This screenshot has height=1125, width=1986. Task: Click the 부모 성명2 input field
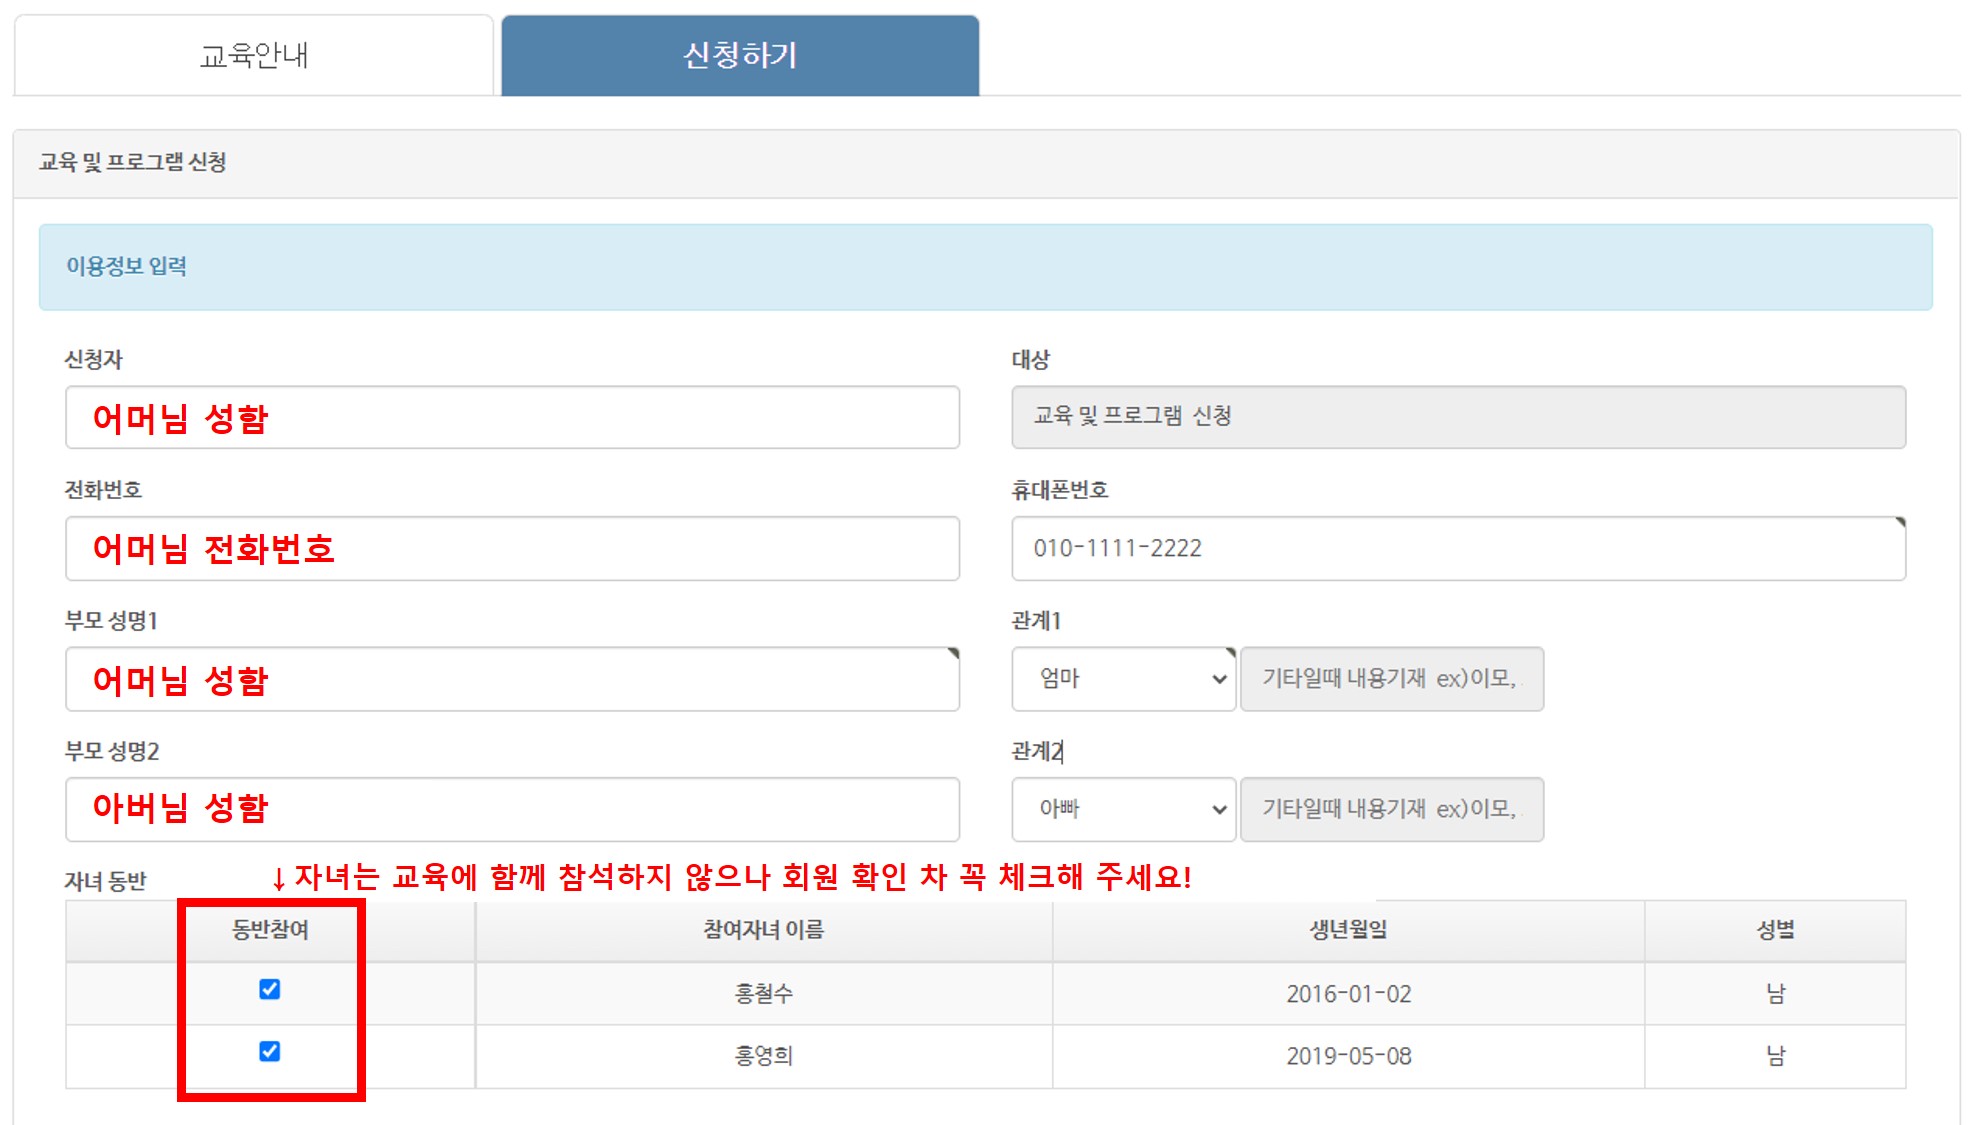point(512,809)
